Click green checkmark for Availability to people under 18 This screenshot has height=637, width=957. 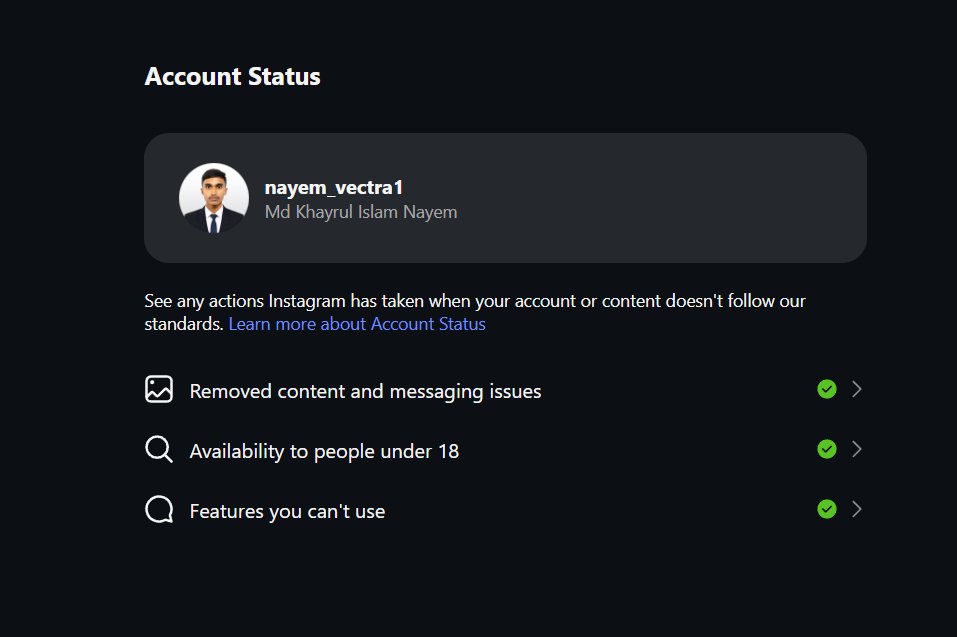tap(826, 449)
